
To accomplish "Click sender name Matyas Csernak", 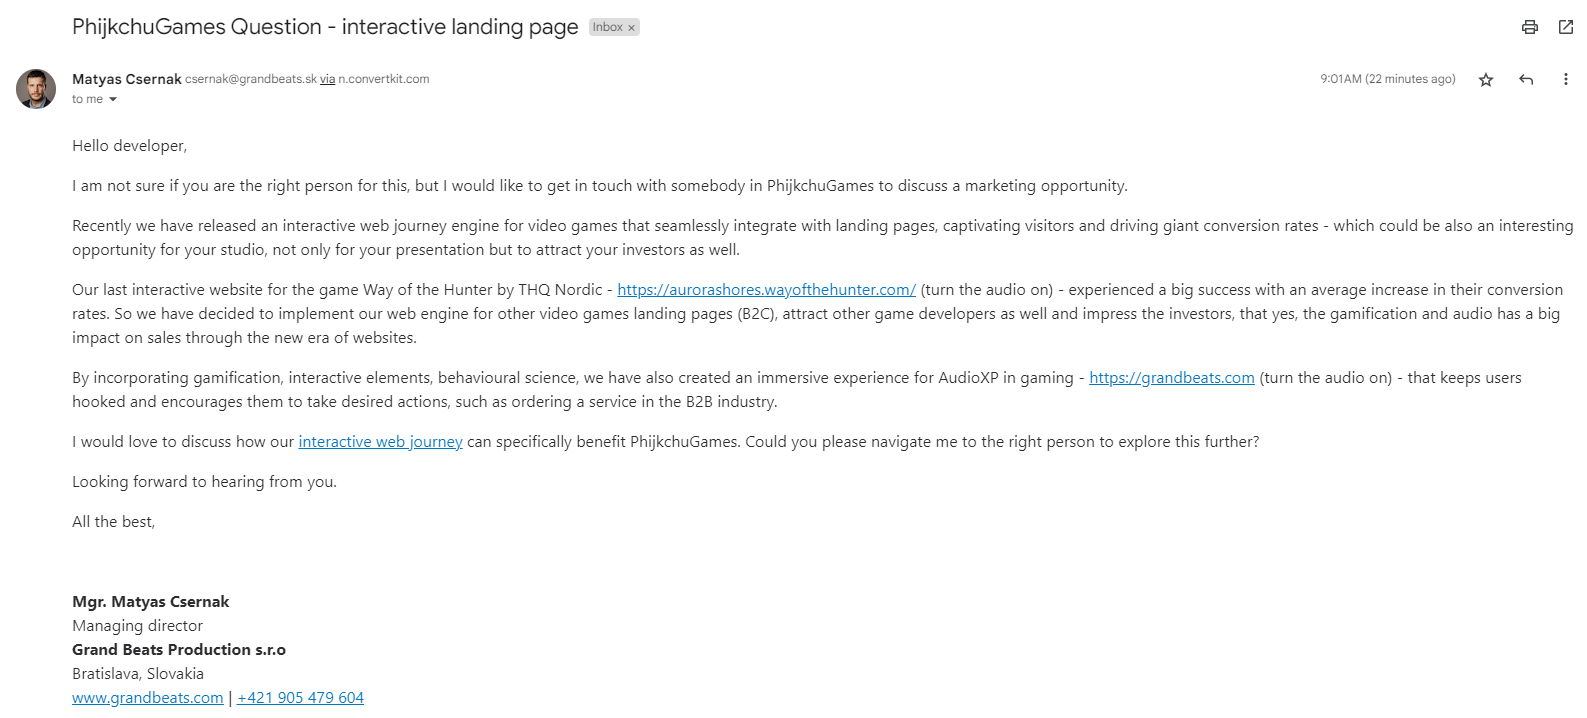I will coord(127,79).
